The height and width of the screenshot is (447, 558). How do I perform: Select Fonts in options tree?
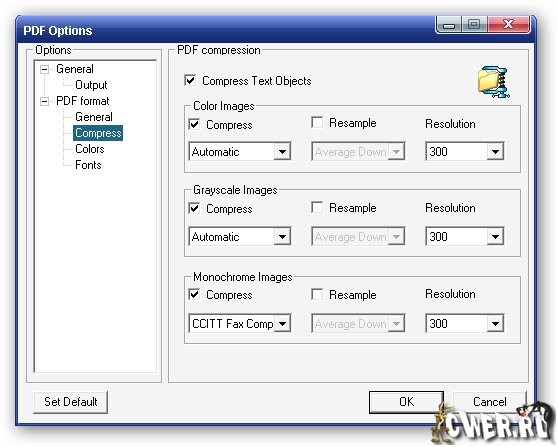click(88, 165)
